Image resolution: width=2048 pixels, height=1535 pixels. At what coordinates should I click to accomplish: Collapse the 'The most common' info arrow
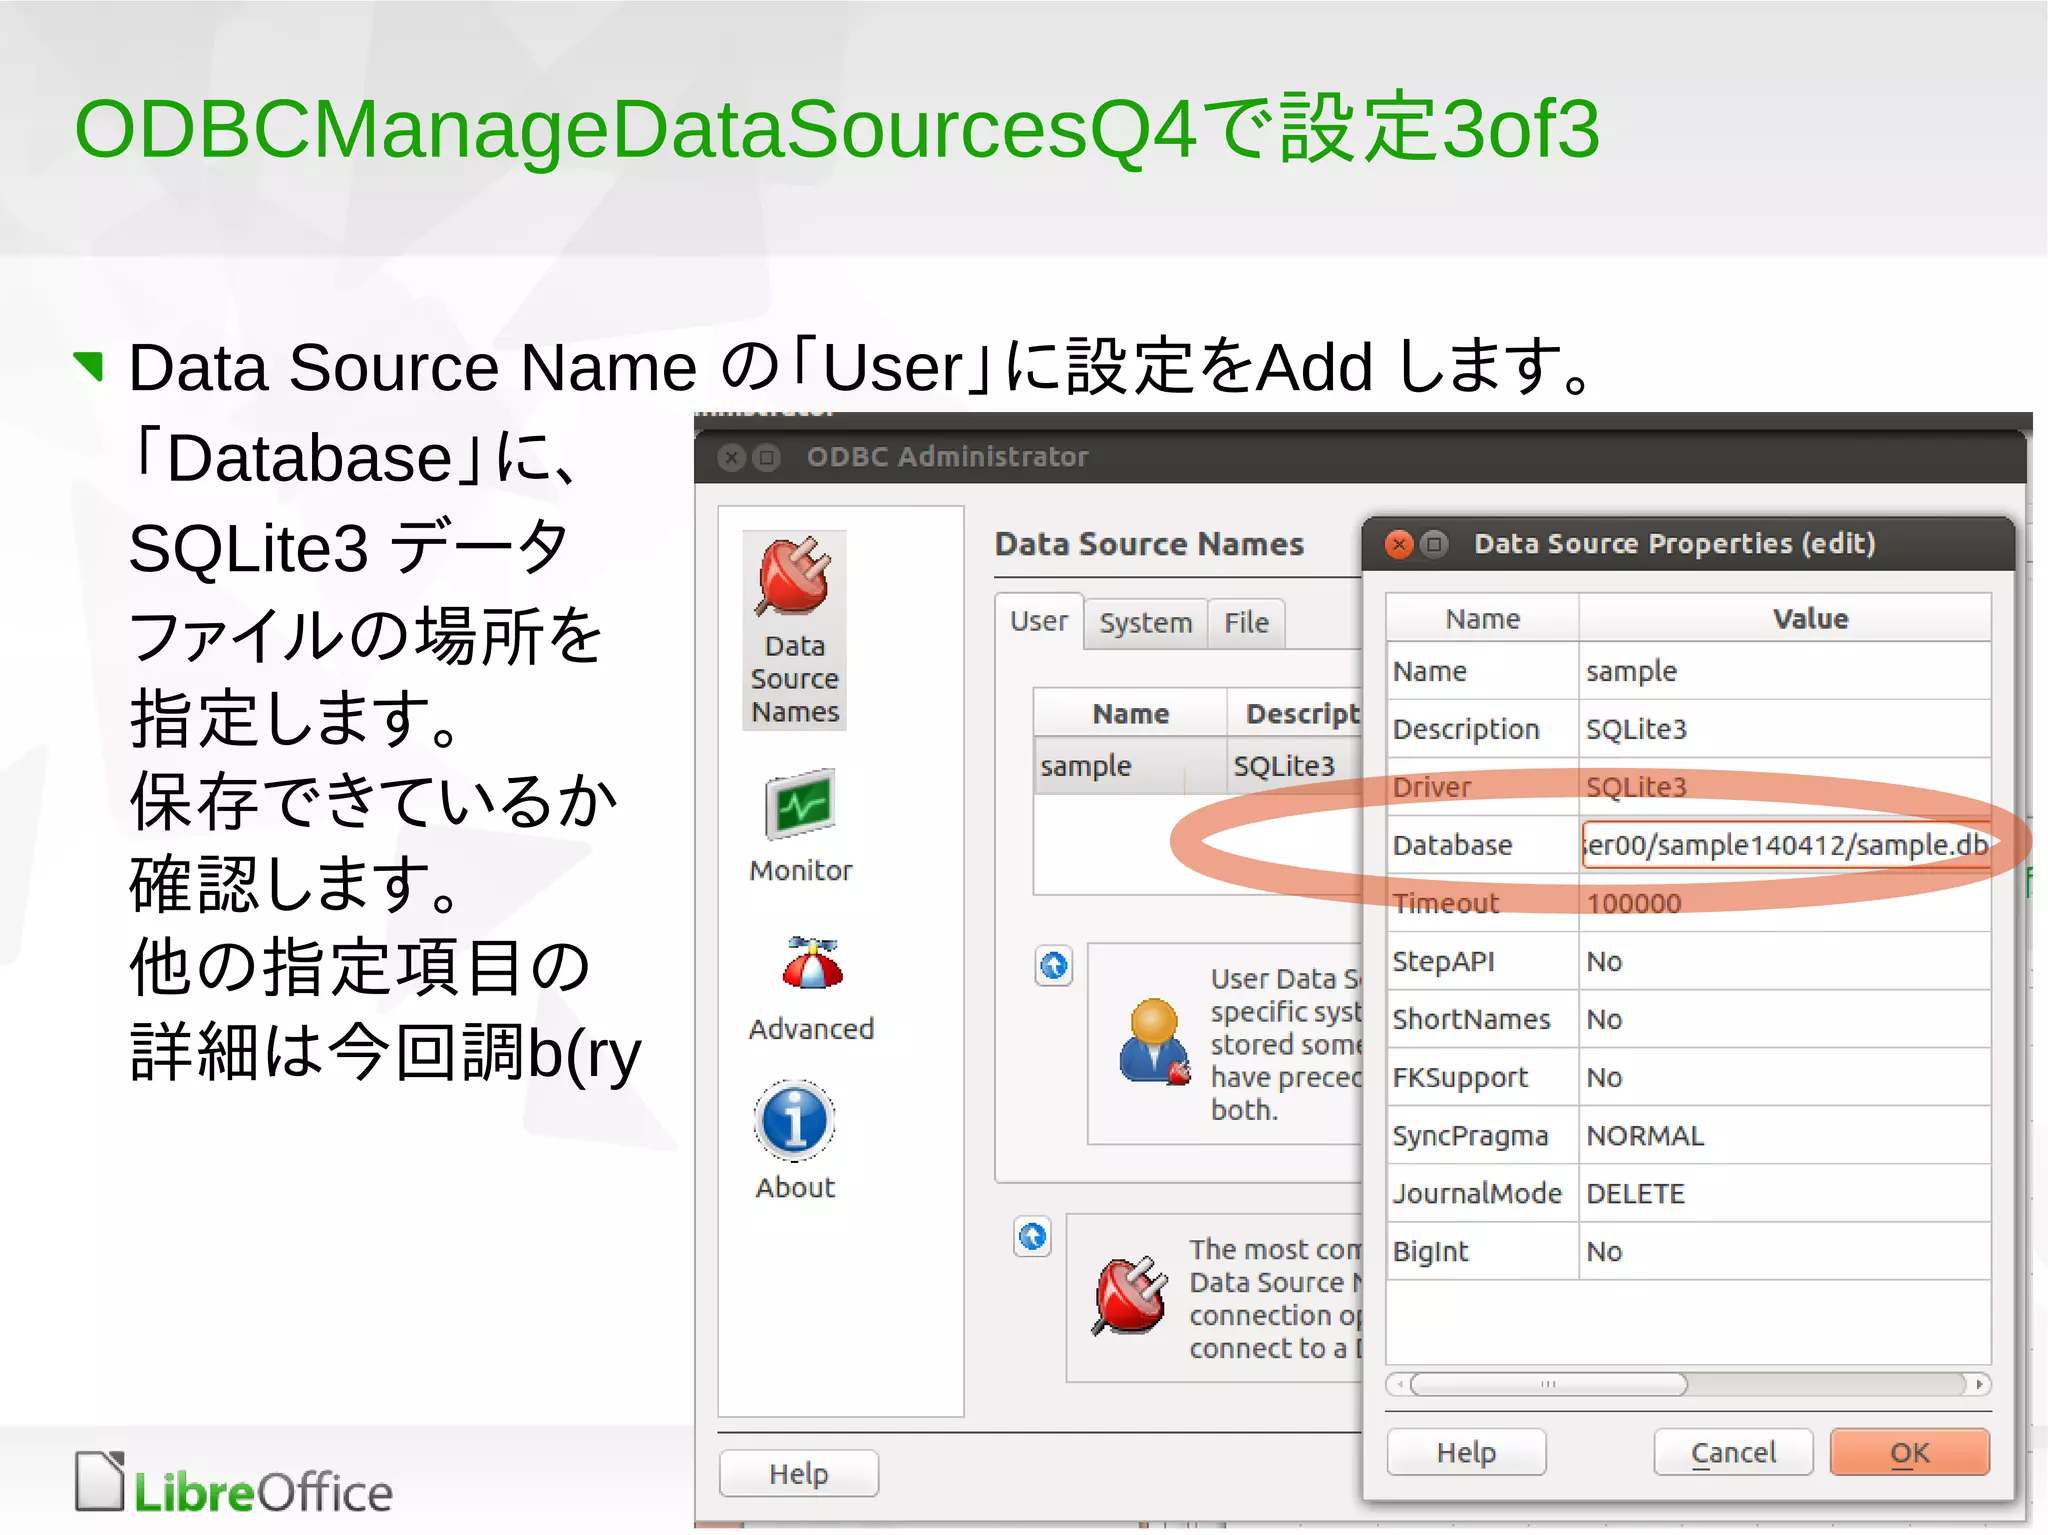pyautogui.click(x=1032, y=1237)
